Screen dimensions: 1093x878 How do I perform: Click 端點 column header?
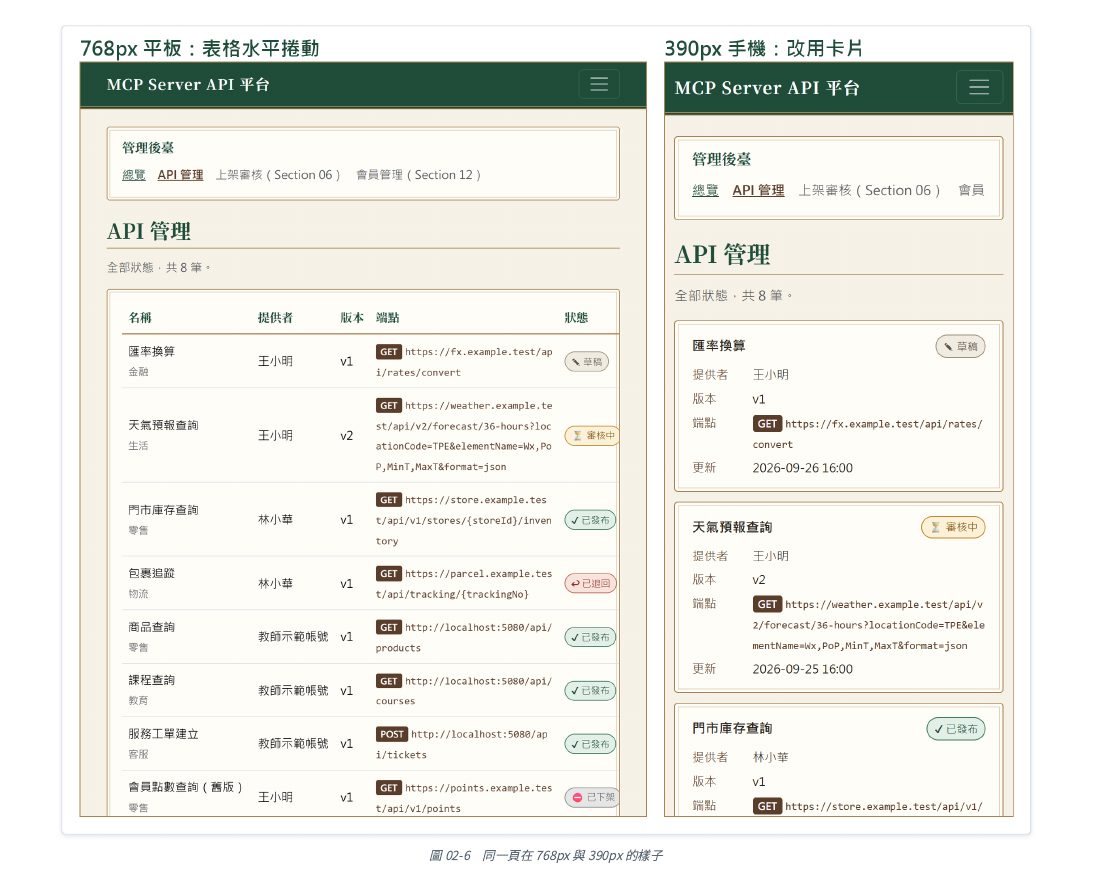click(x=388, y=318)
